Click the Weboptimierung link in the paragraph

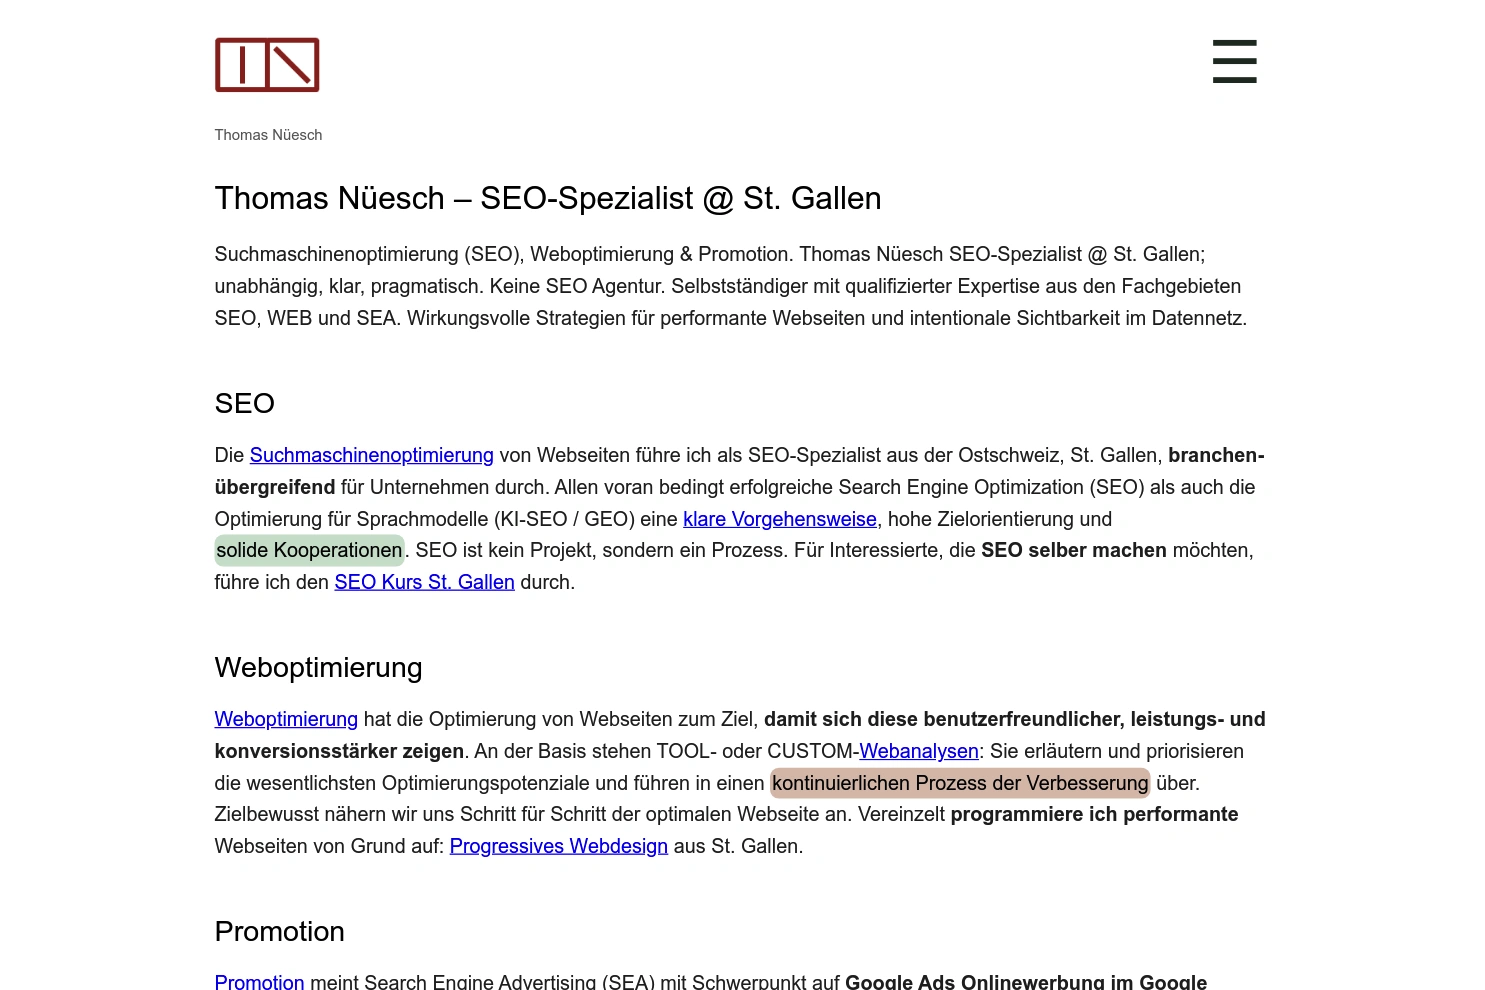(285, 719)
